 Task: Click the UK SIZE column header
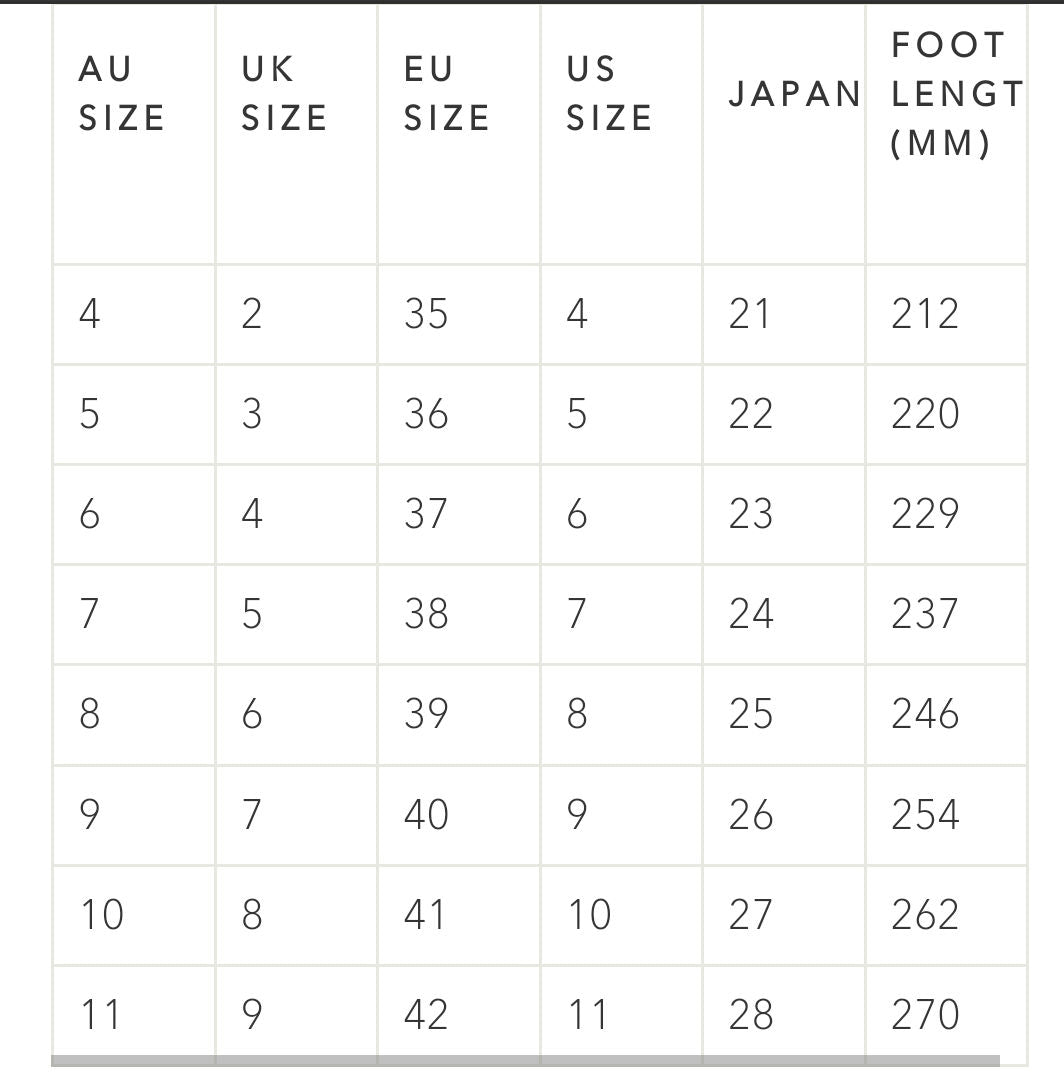(284, 94)
